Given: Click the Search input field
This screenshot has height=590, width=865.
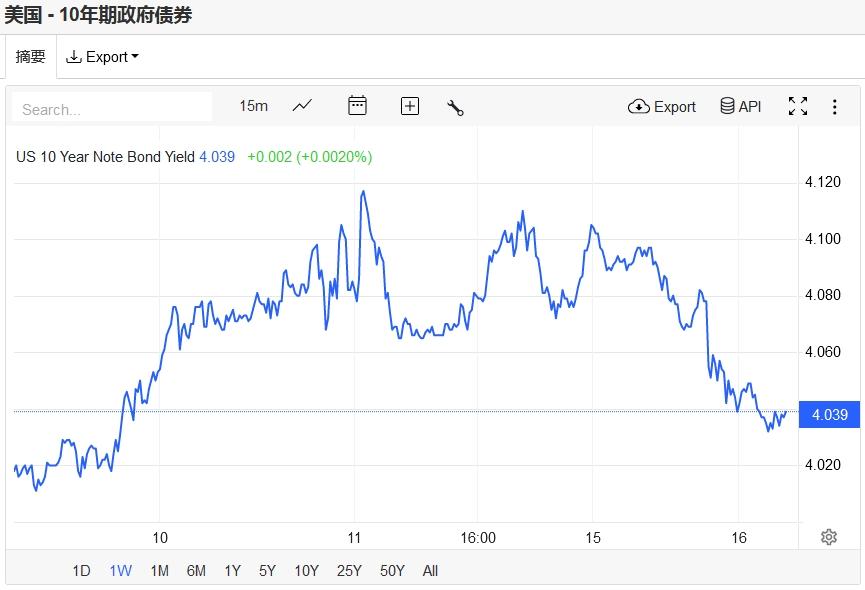Looking at the screenshot, I should click(112, 108).
